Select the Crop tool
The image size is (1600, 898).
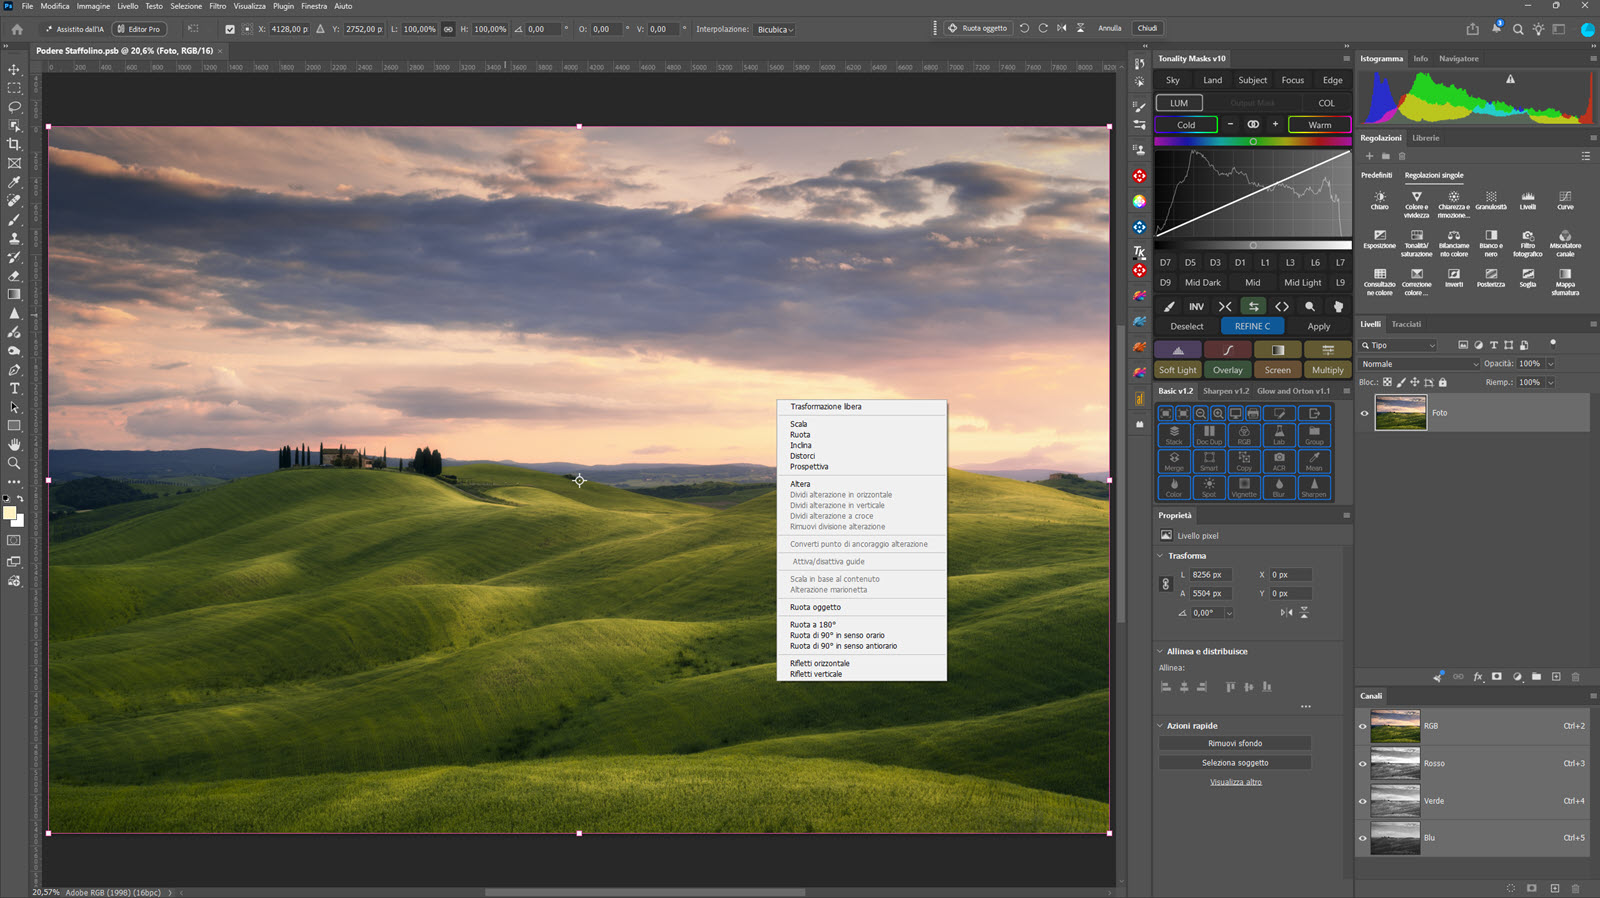pyautogui.click(x=14, y=144)
